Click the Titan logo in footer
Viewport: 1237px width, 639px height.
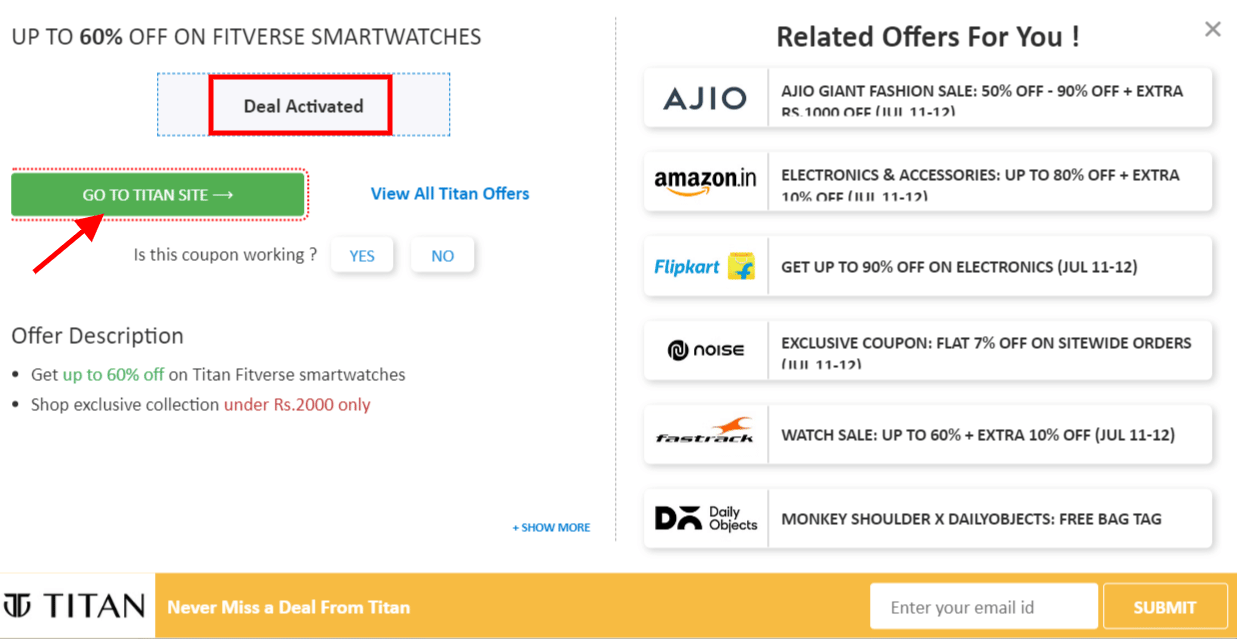point(76,606)
